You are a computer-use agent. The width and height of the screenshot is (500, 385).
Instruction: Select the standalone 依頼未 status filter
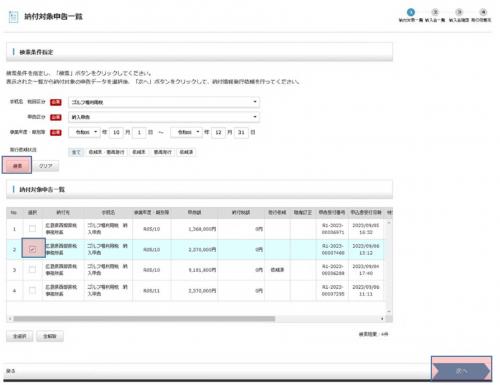[x=139, y=152]
